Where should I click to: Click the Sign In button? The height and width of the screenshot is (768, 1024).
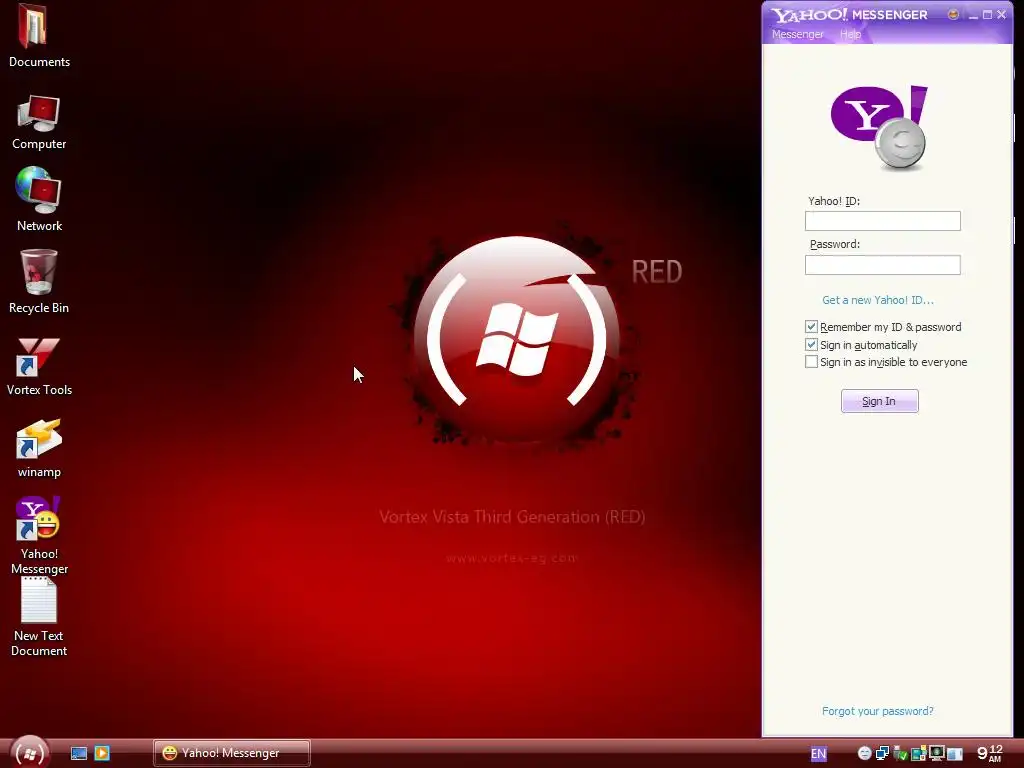click(x=879, y=401)
